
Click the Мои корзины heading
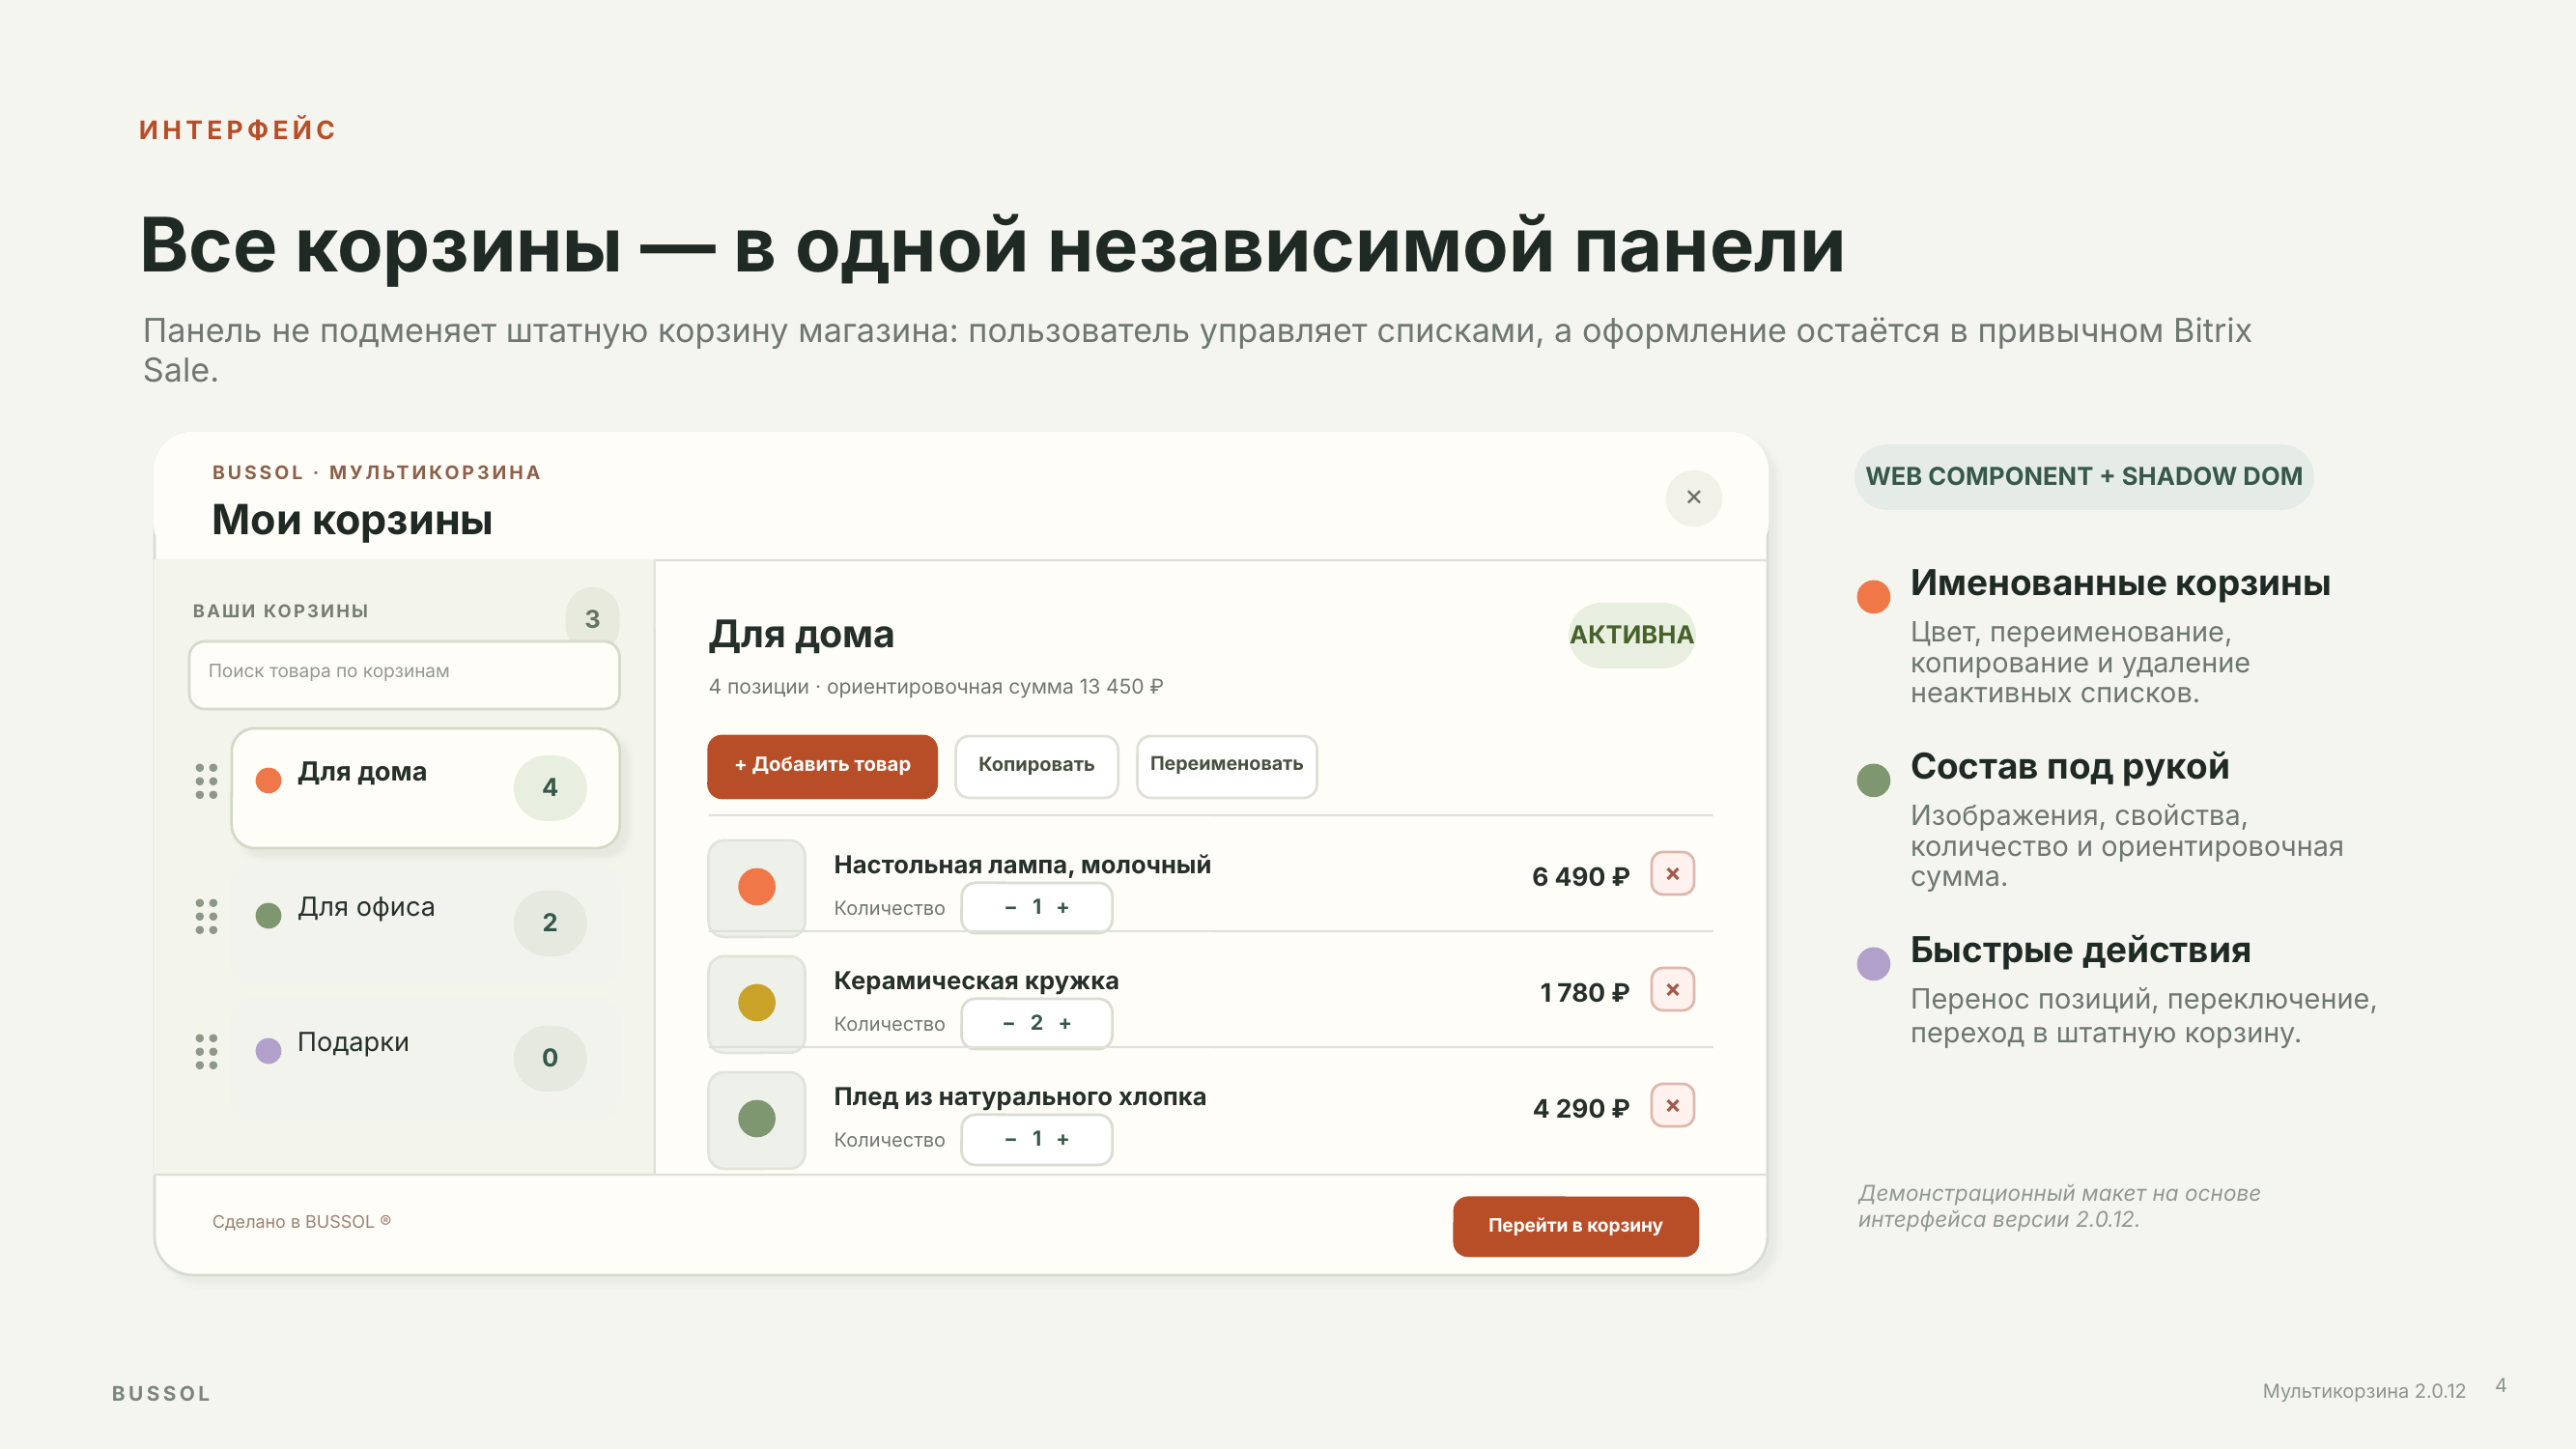352,520
